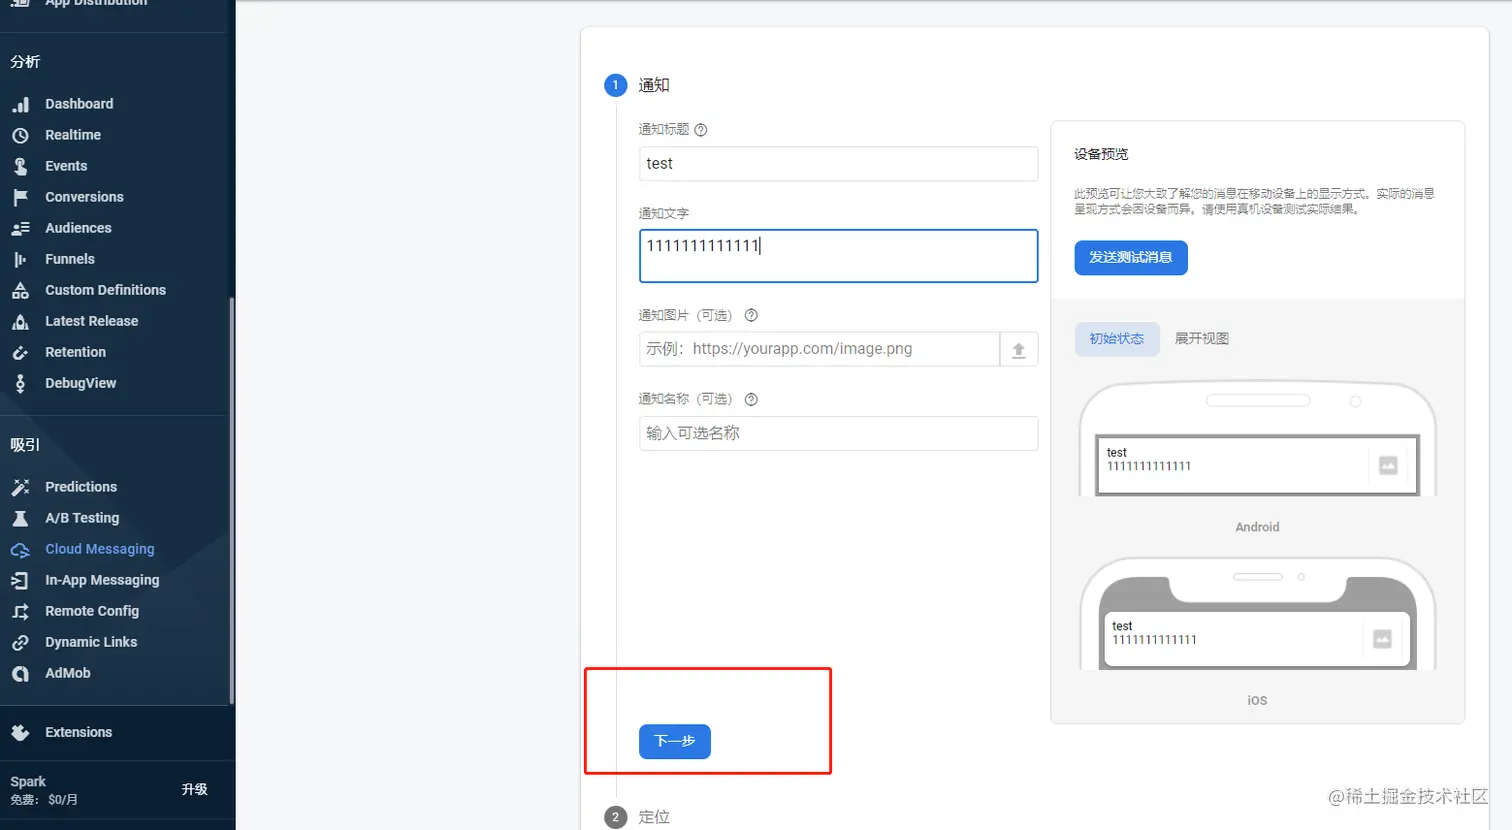Open the Dynamic Links icon
The image size is (1512, 830).
click(22, 641)
